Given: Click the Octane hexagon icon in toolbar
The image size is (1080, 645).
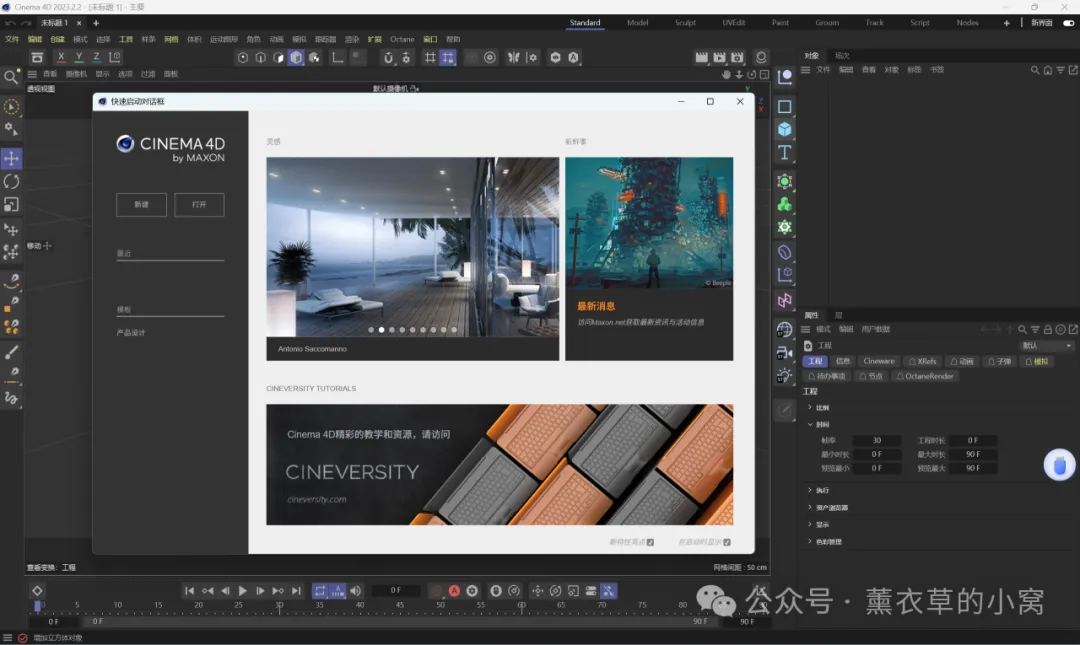Looking at the screenshot, I should click(555, 58).
